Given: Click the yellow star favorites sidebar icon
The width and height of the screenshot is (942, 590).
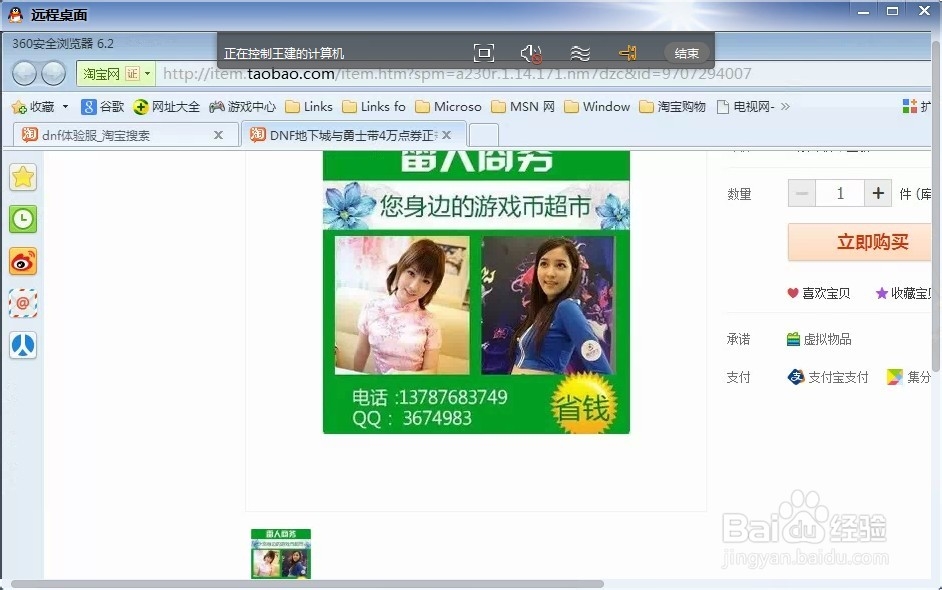Looking at the screenshot, I should [x=23, y=177].
